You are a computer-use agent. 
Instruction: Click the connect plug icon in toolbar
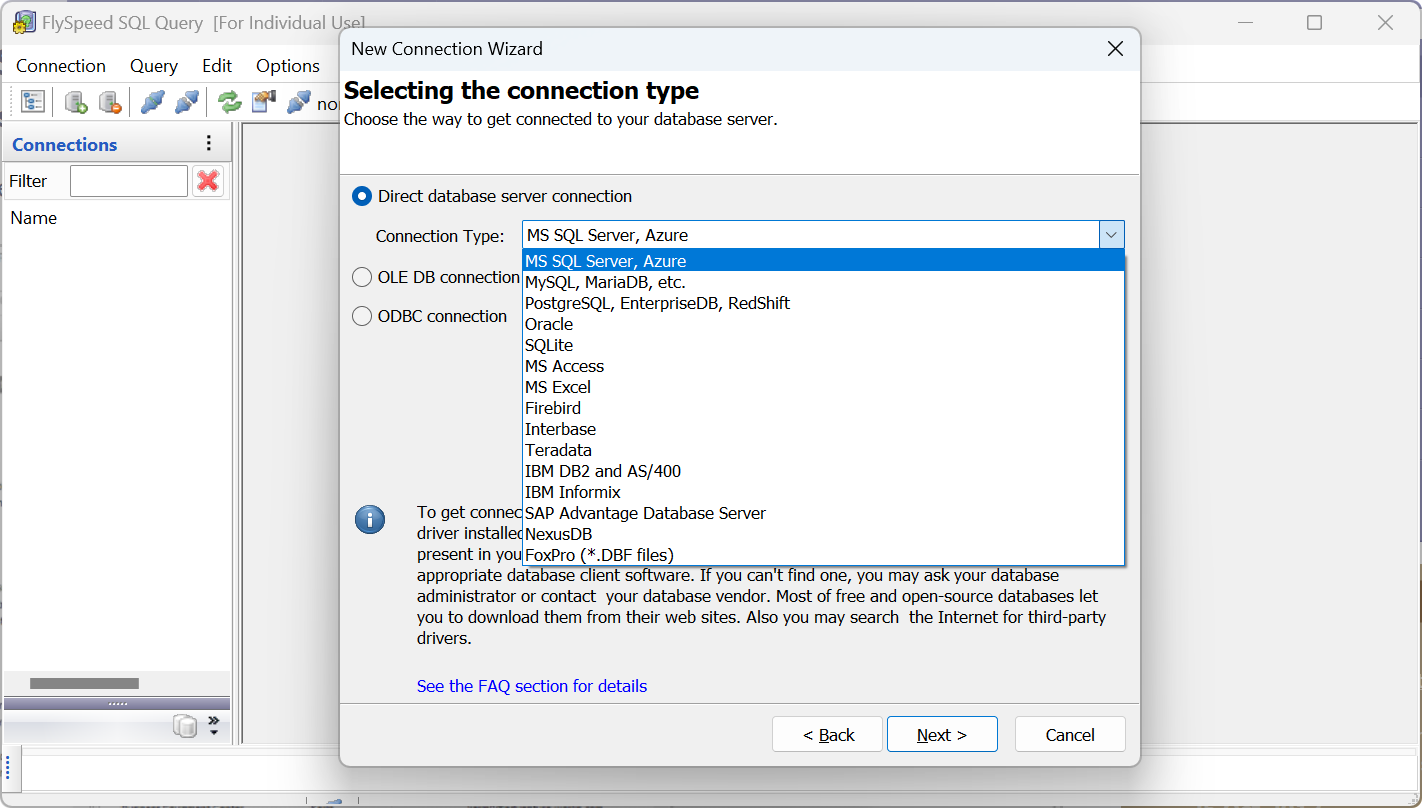click(x=152, y=102)
